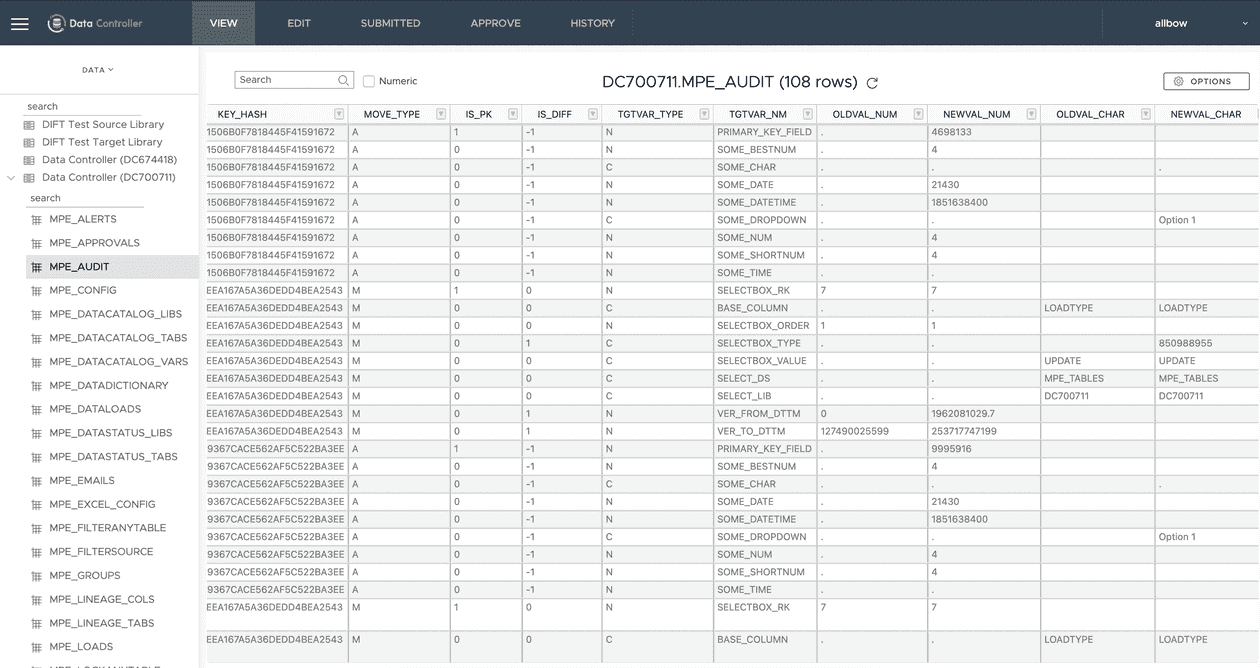Click the OPTIONS button

(x=1206, y=81)
